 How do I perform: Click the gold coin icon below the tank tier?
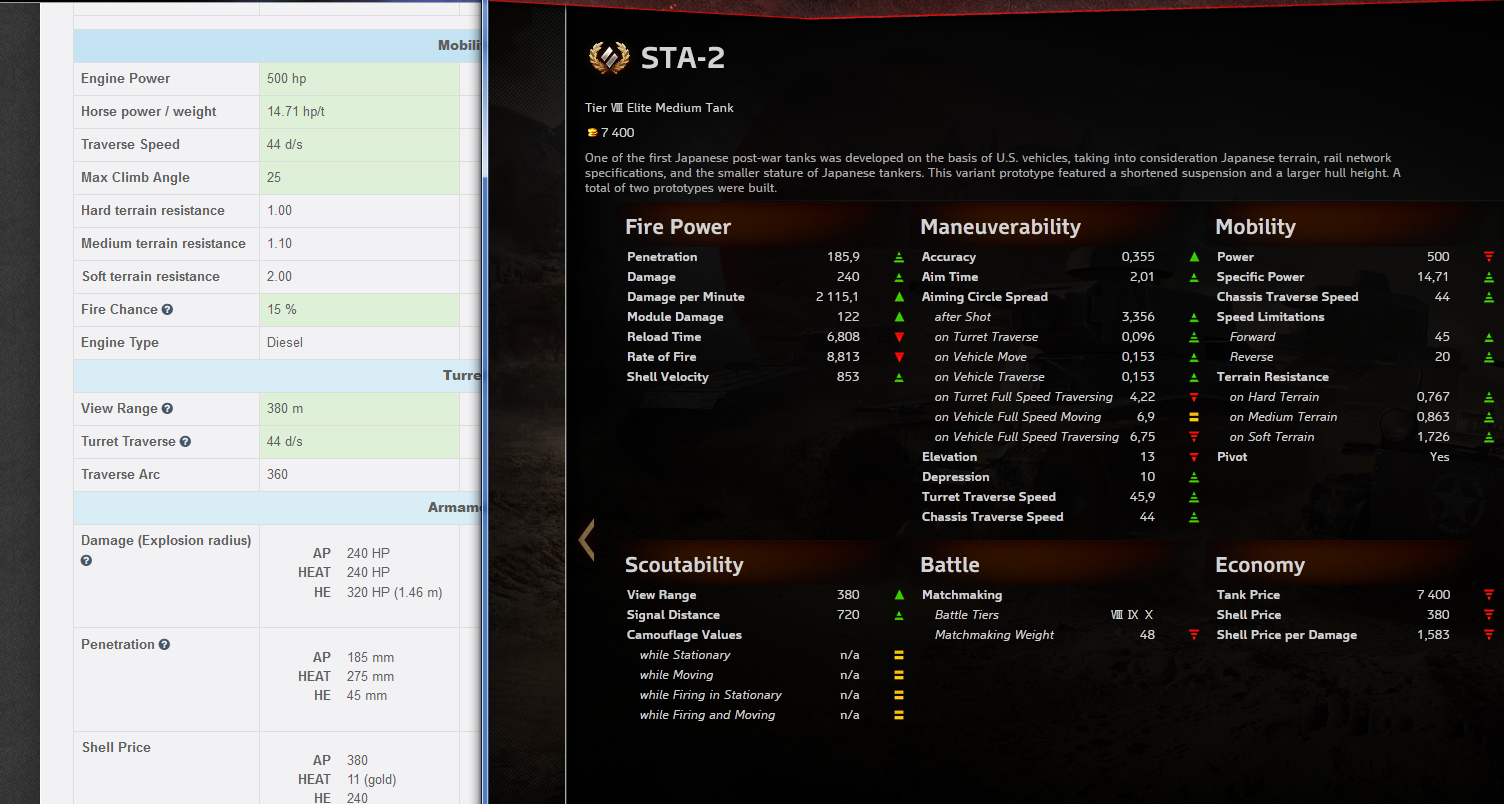[x=591, y=133]
